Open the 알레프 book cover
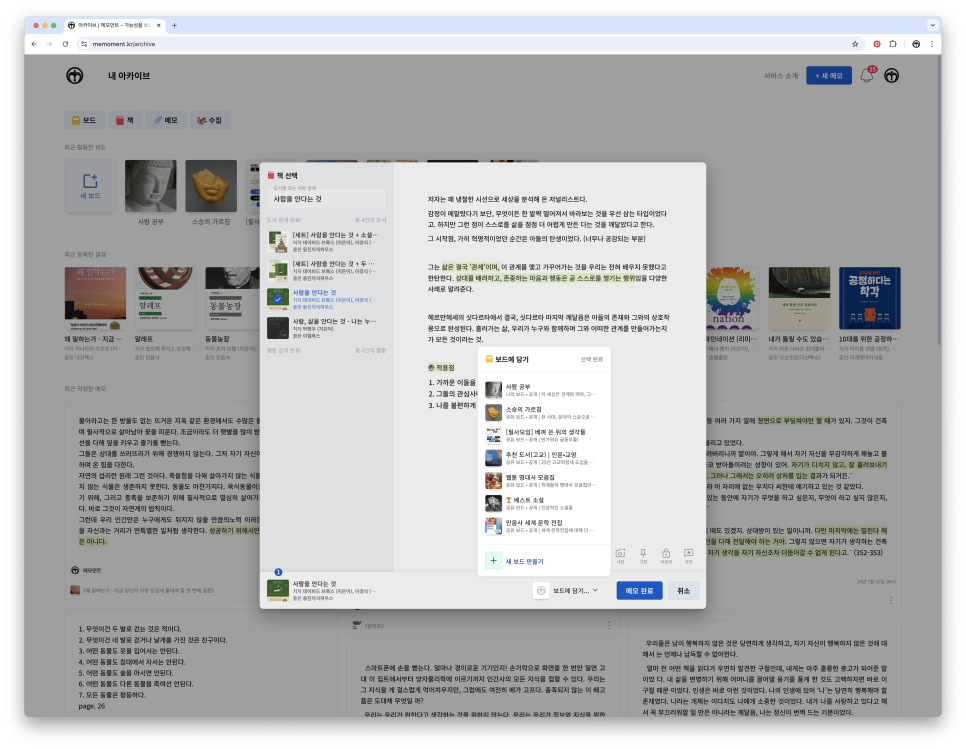The width and height of the screenshot is (966, 749). pos(165,298)
